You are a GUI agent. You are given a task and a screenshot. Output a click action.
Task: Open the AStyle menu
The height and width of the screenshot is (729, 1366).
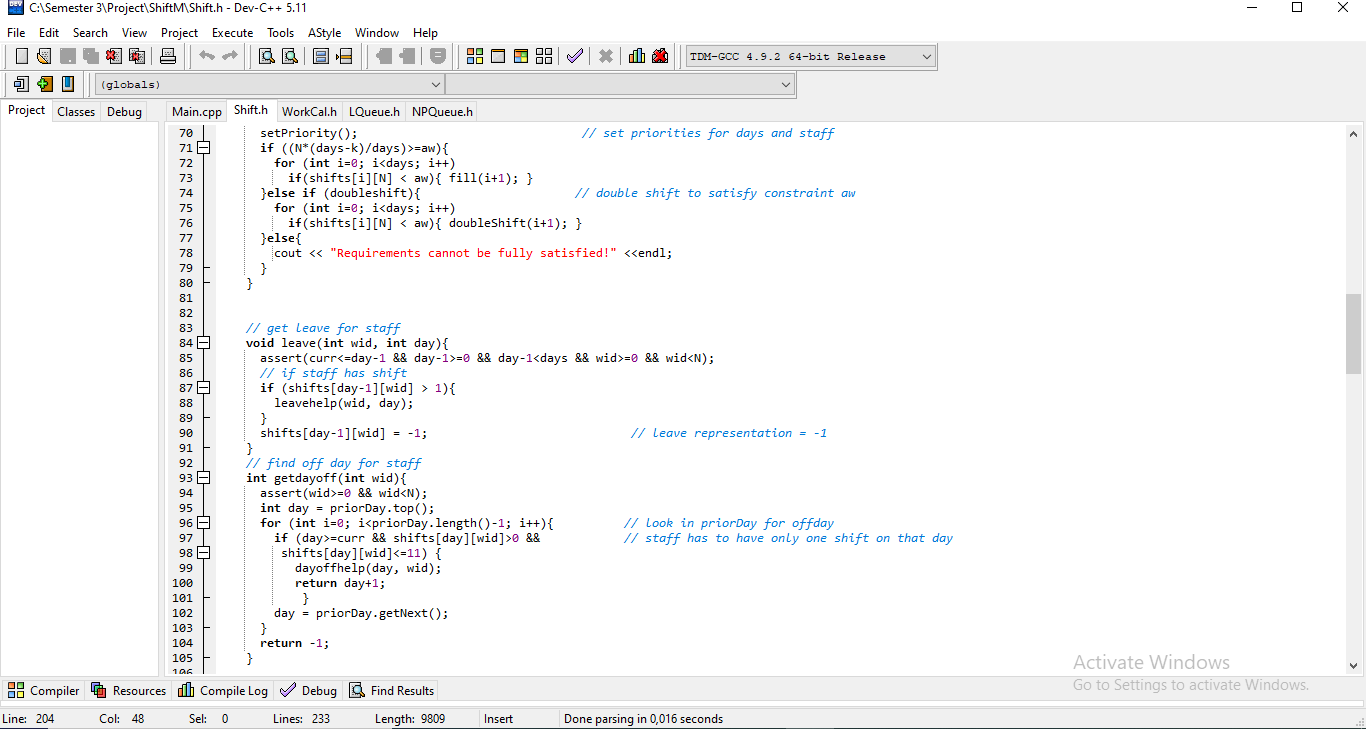(324, 33)
